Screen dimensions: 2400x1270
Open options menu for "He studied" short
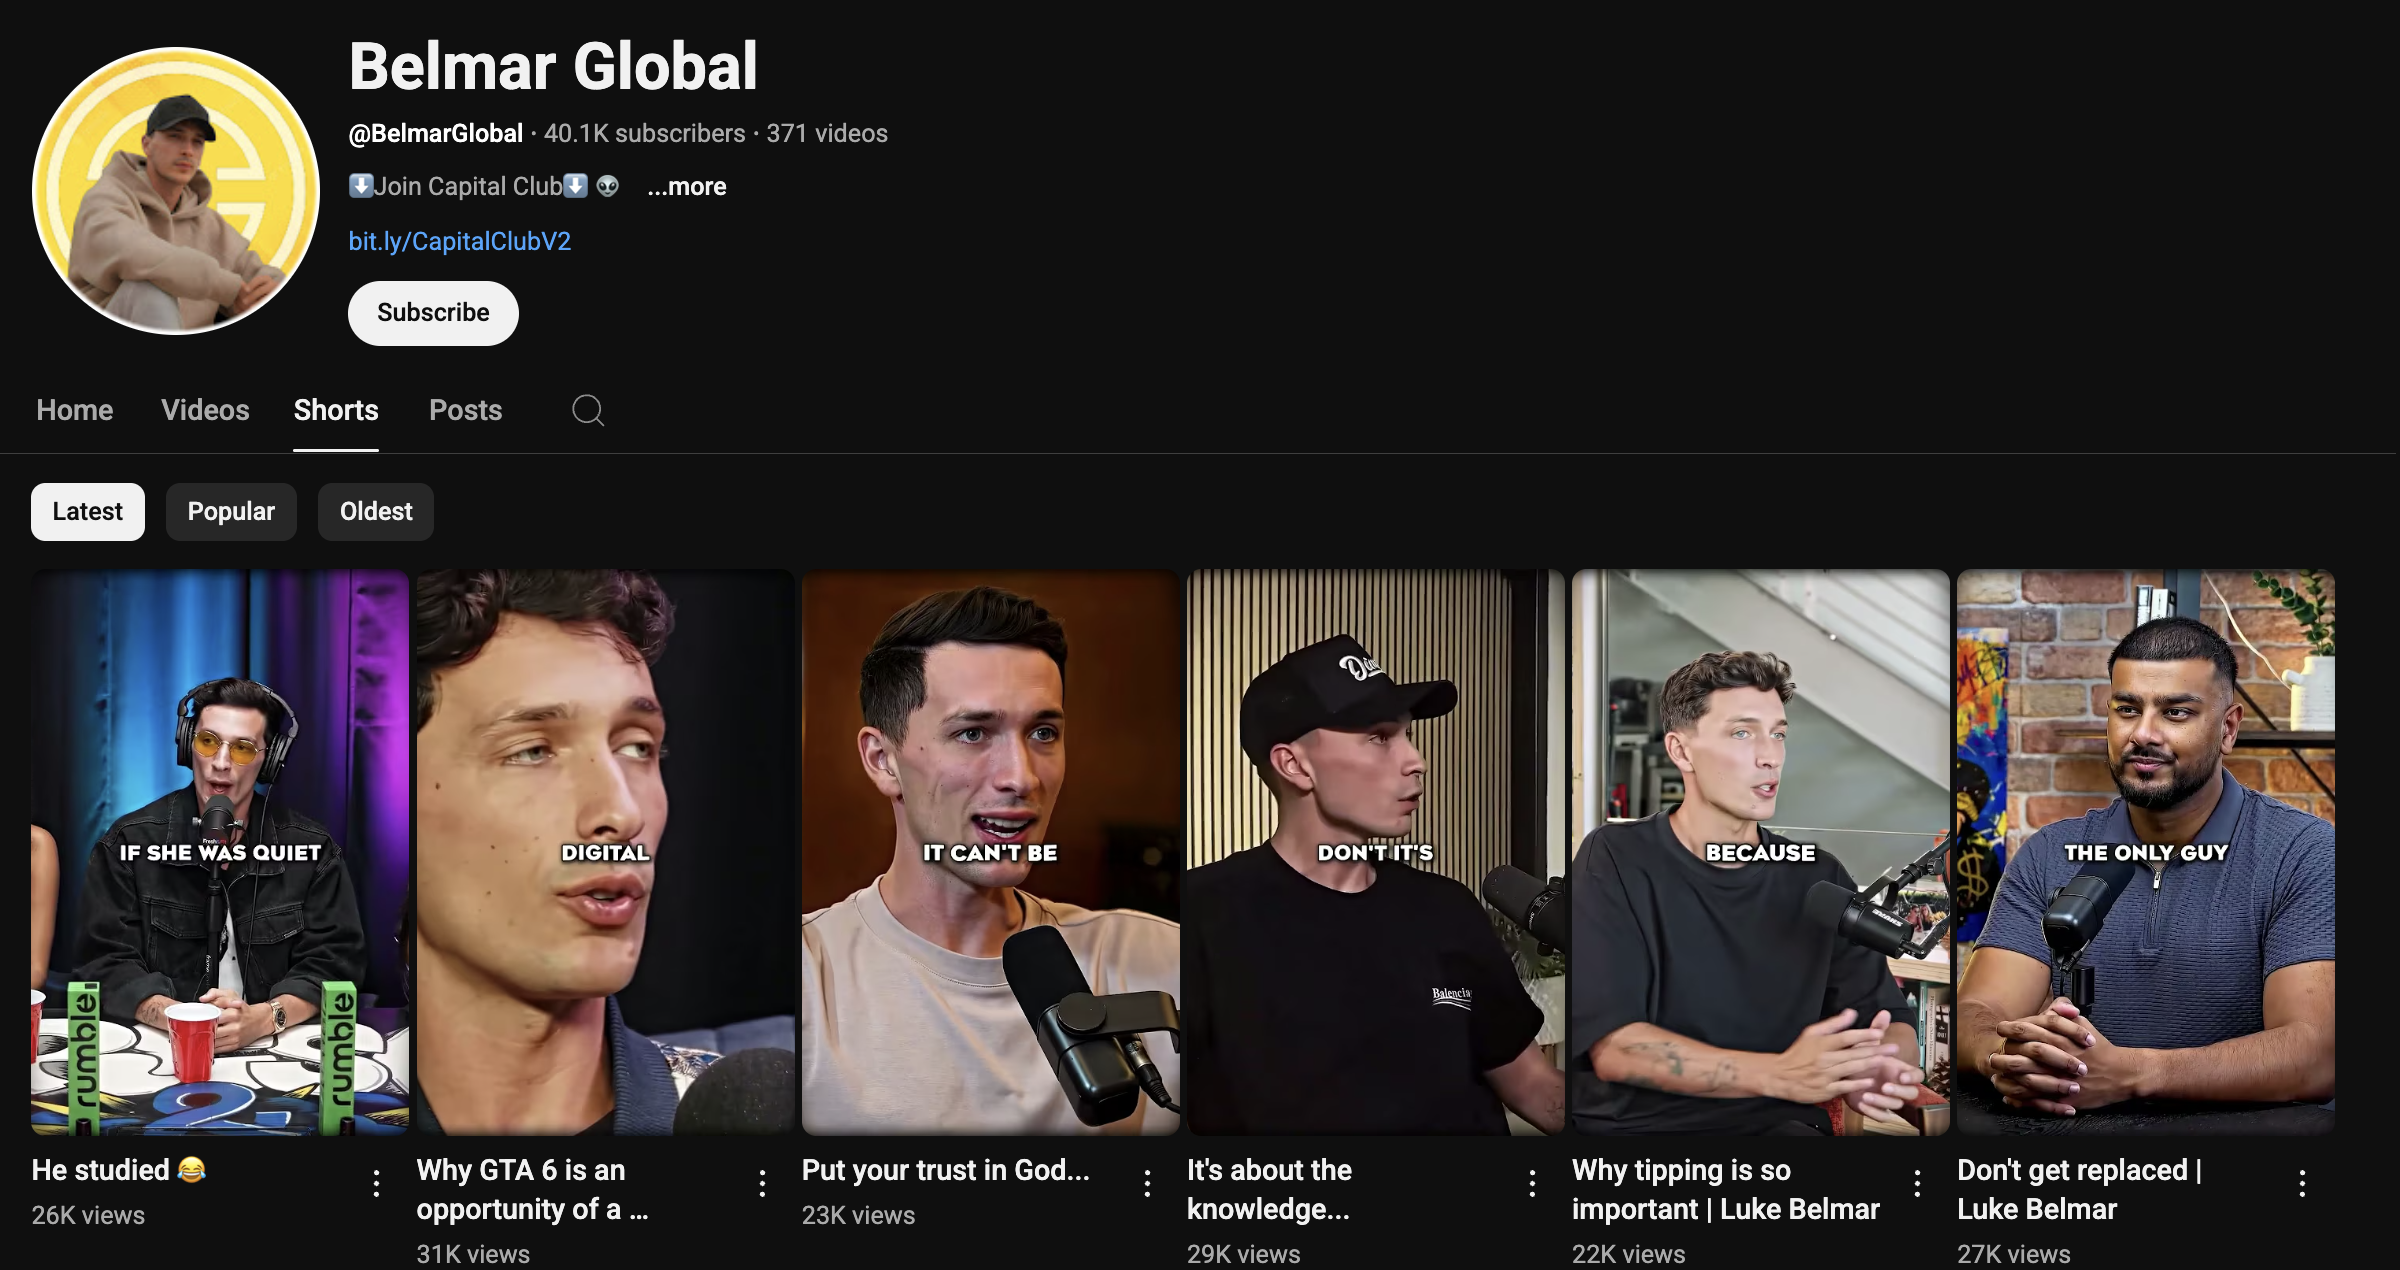[x=376, y=1184]
